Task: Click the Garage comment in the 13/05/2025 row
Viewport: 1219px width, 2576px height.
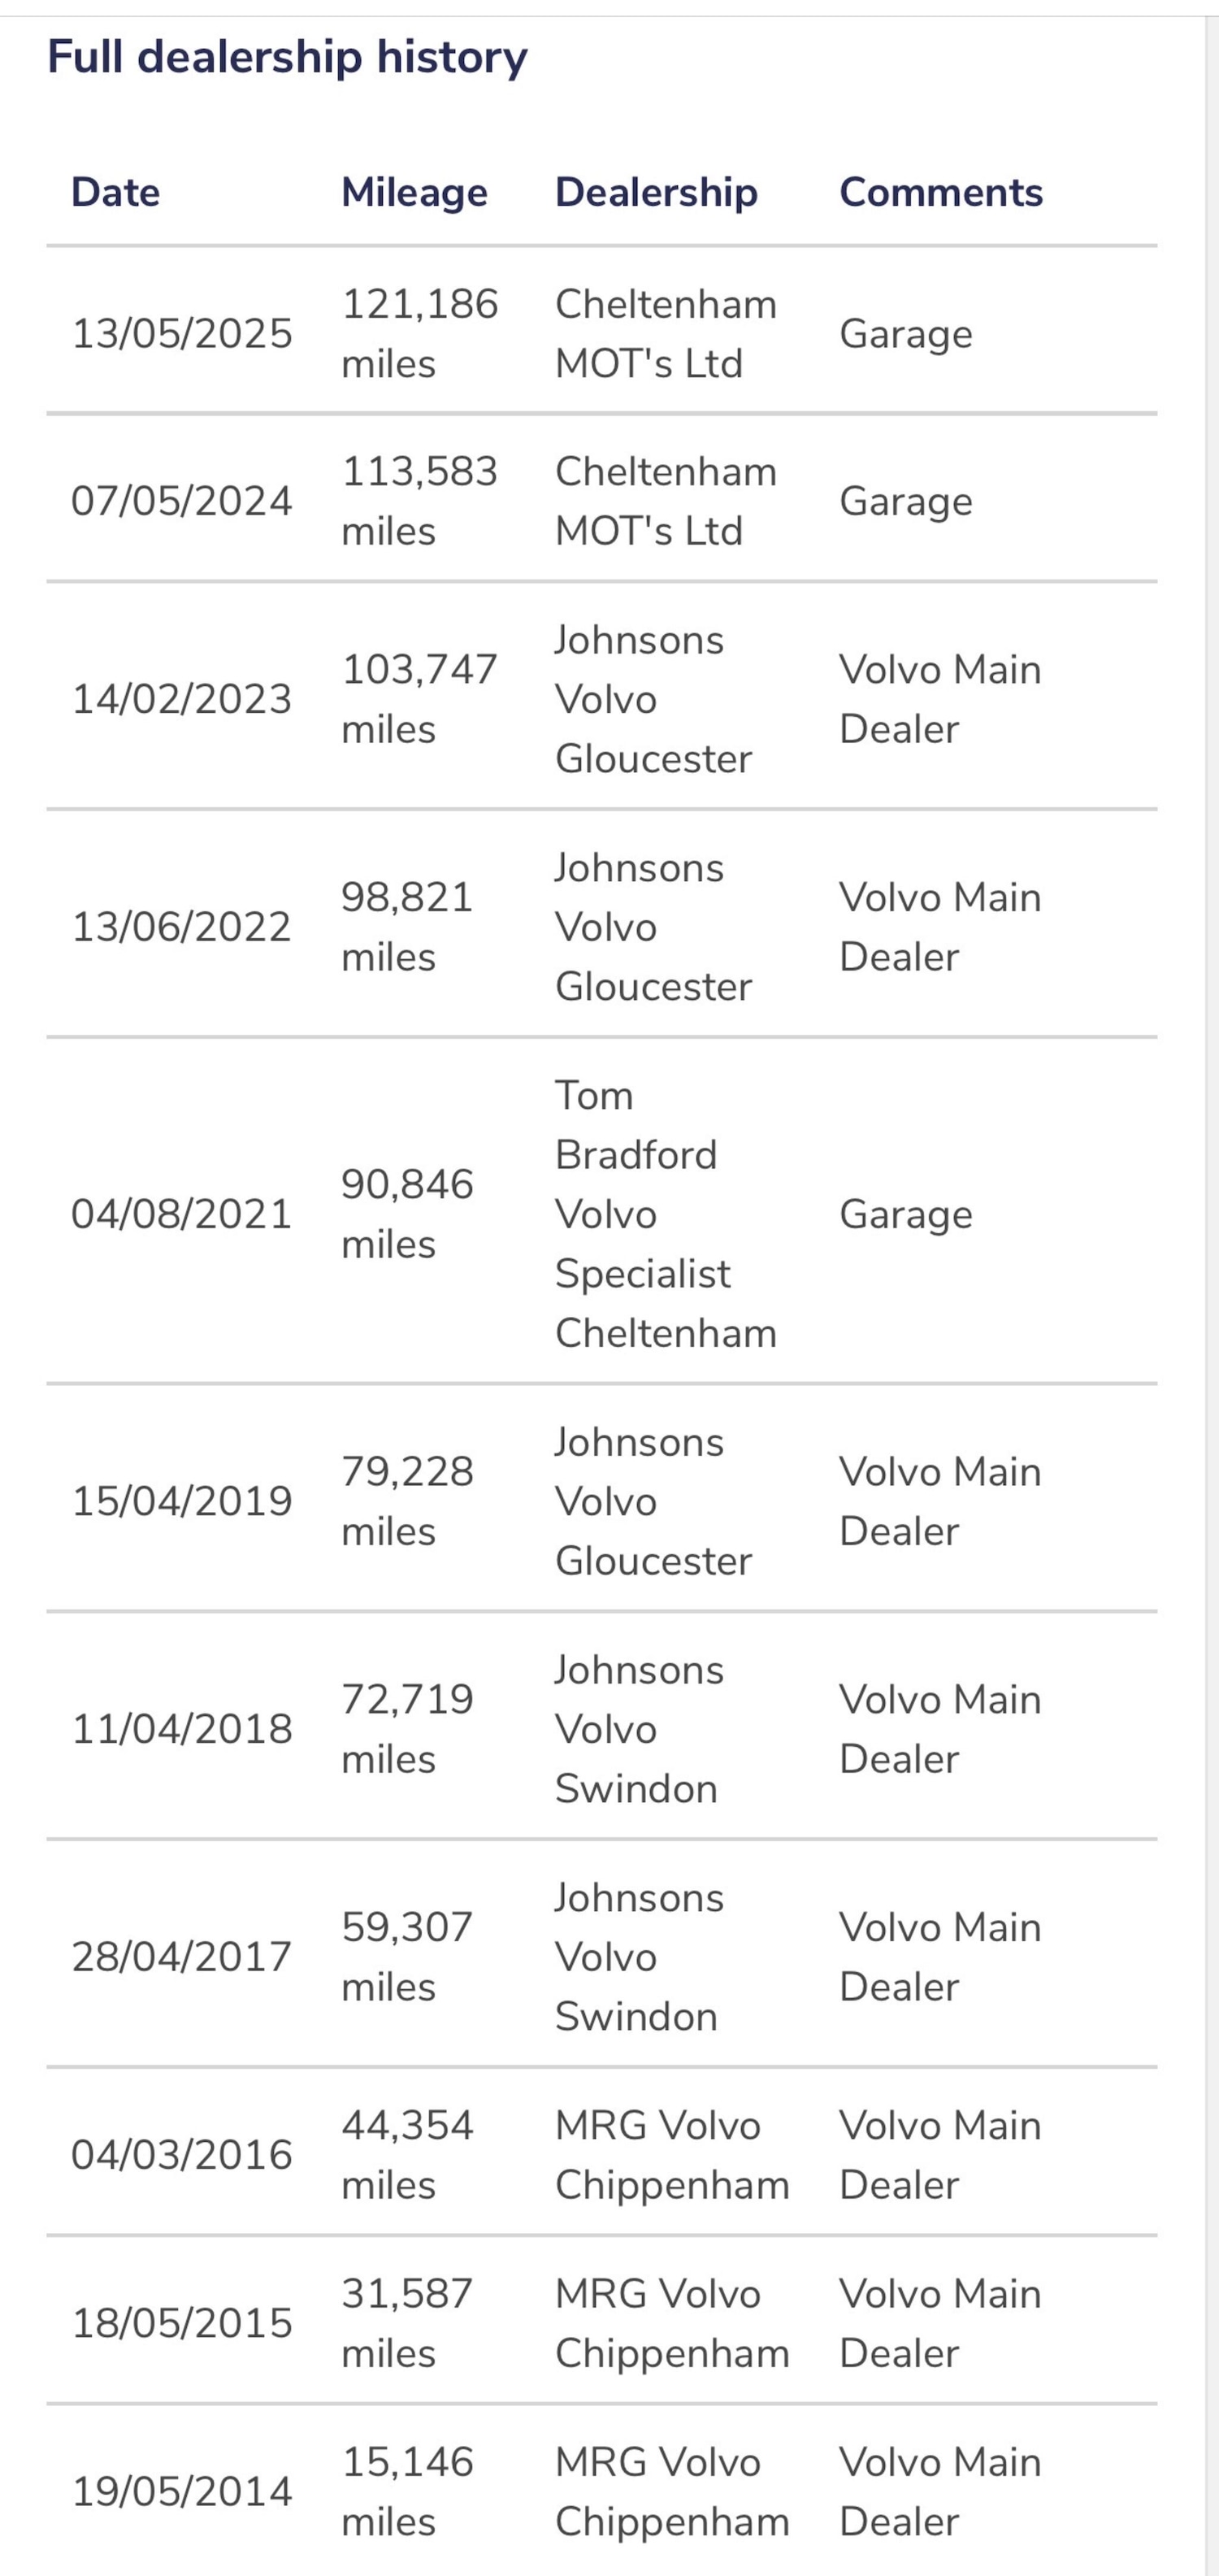Action: [x=905, y=333]
